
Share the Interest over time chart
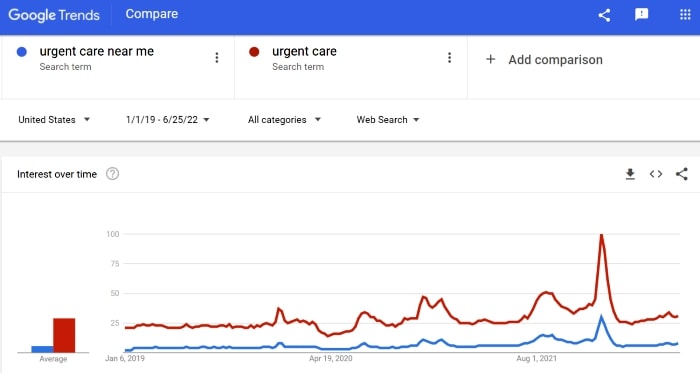click(x=682, y=174)
